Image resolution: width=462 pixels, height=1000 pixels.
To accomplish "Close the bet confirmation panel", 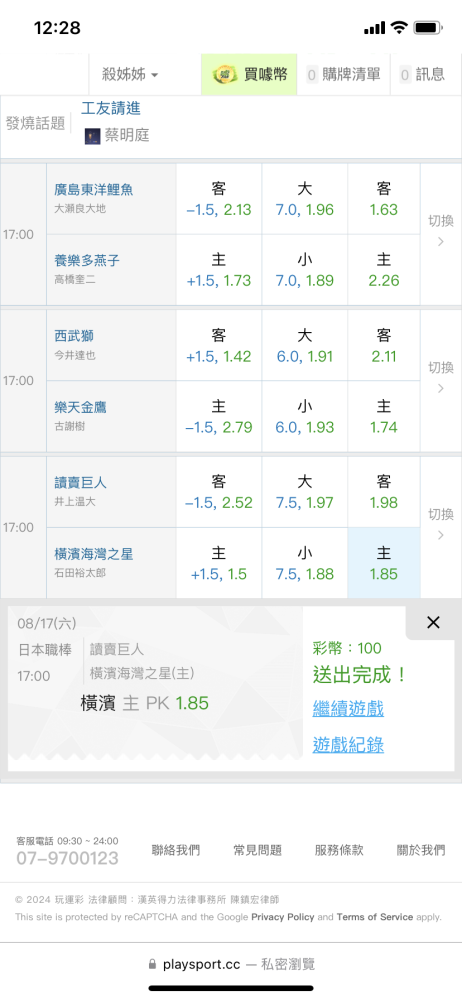I will (433, 622).
